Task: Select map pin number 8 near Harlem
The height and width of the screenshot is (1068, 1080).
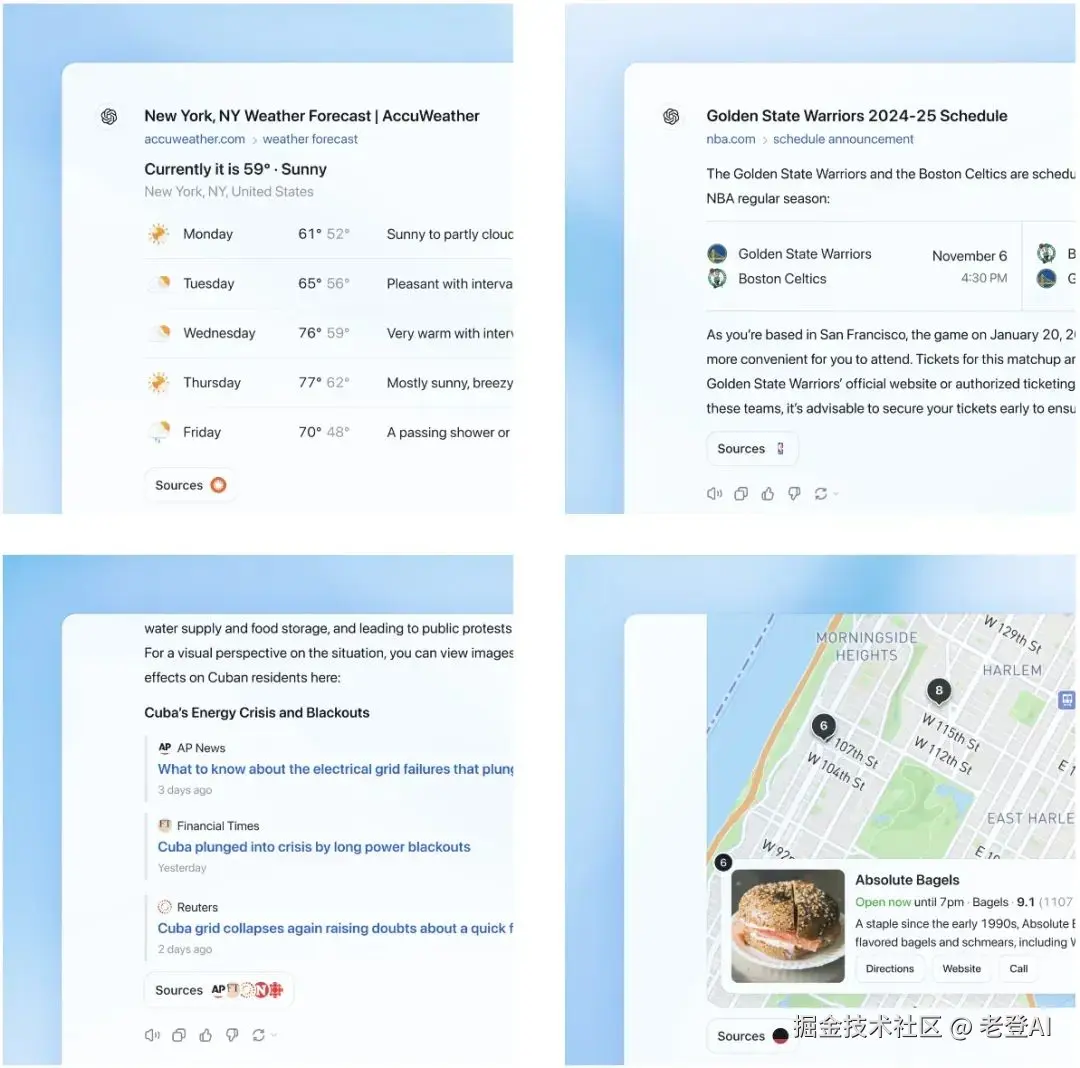Action: pos(939,691)
